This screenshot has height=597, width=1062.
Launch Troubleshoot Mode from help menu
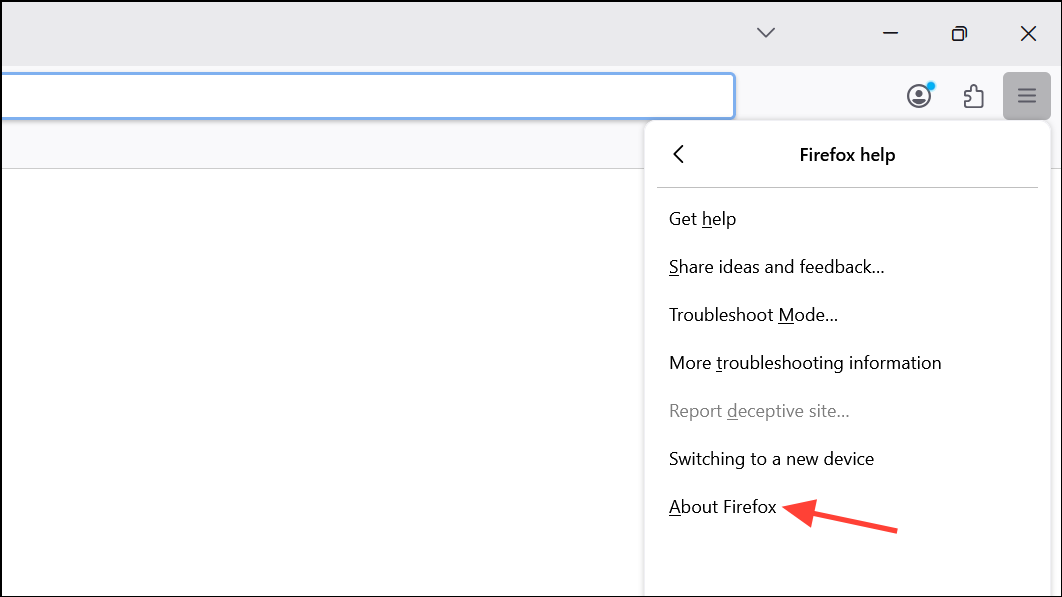(x=753, y=315)
